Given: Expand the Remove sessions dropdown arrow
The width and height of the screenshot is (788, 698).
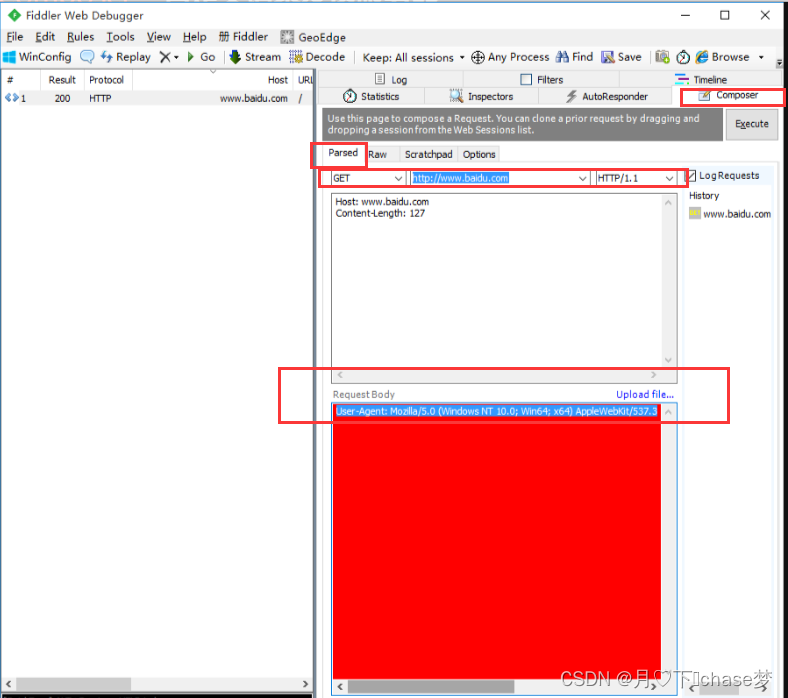Looking at the screenshot, I should 176,57.
